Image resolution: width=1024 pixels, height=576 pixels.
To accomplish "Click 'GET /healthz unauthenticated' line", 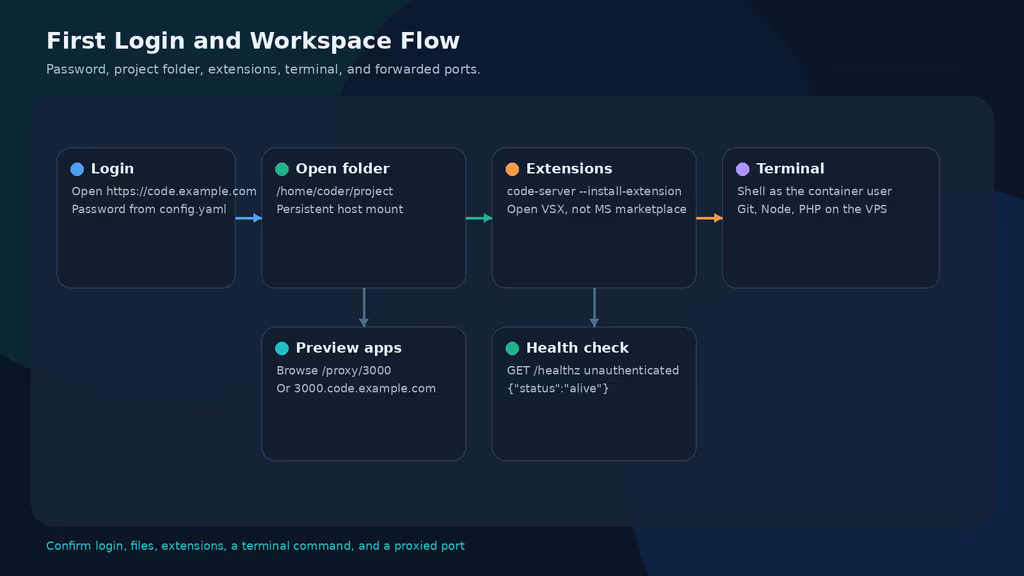I will [x=593, y=370].
